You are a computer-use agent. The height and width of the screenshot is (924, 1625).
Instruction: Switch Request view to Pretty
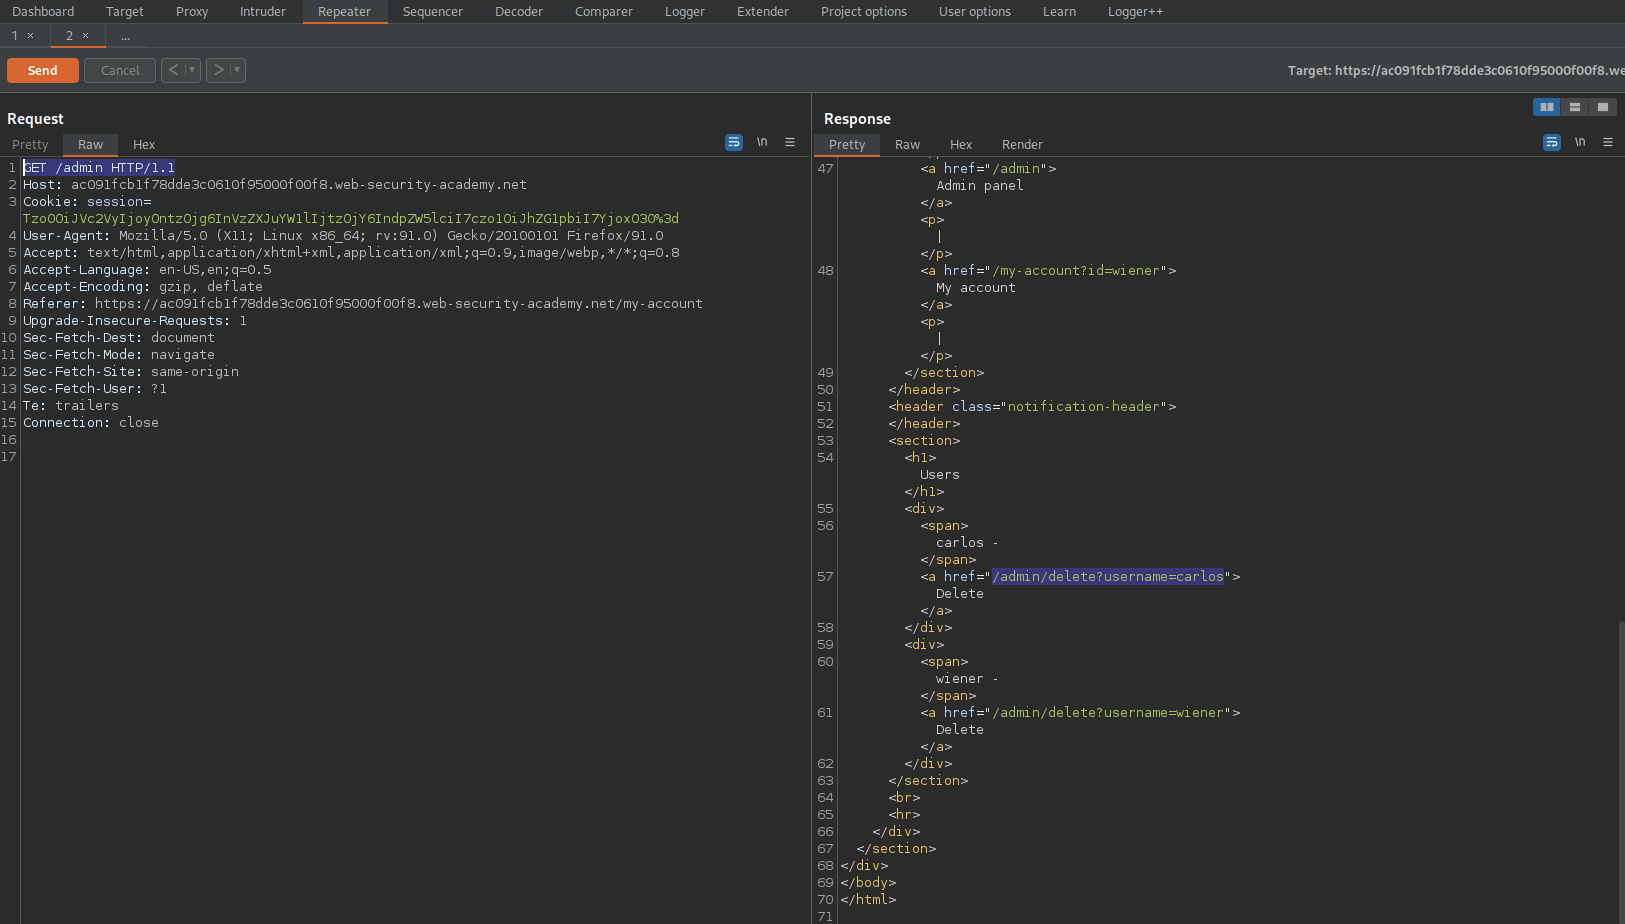point(30,145)
